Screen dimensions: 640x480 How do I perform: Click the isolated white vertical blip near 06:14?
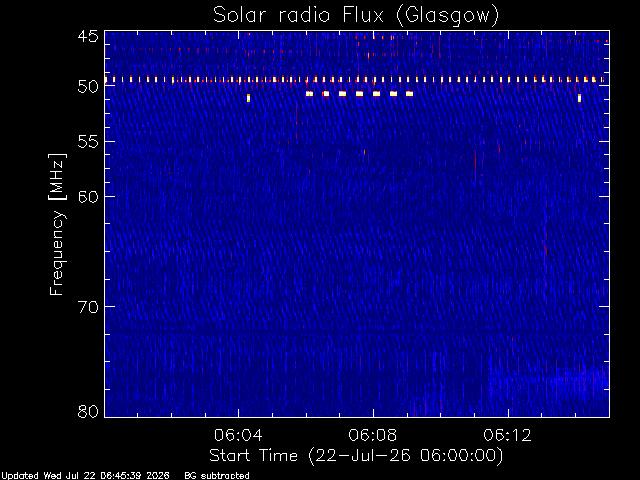(579, 98)
